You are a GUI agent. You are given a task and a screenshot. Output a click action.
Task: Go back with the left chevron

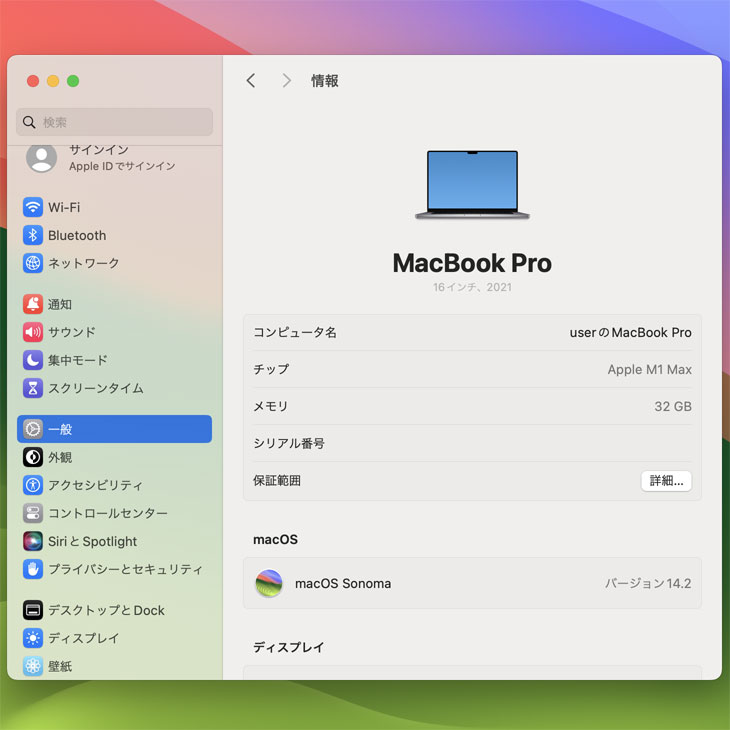(x=251, y=81)
